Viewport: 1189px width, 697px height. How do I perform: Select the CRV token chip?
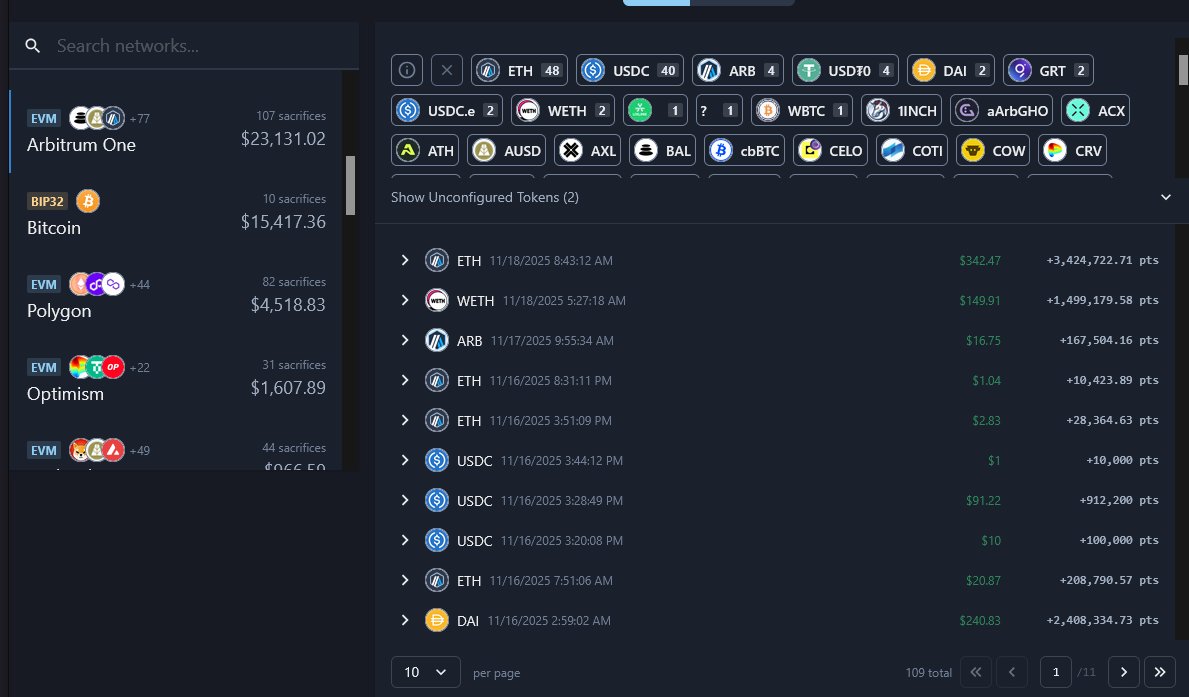[1072, 150]
